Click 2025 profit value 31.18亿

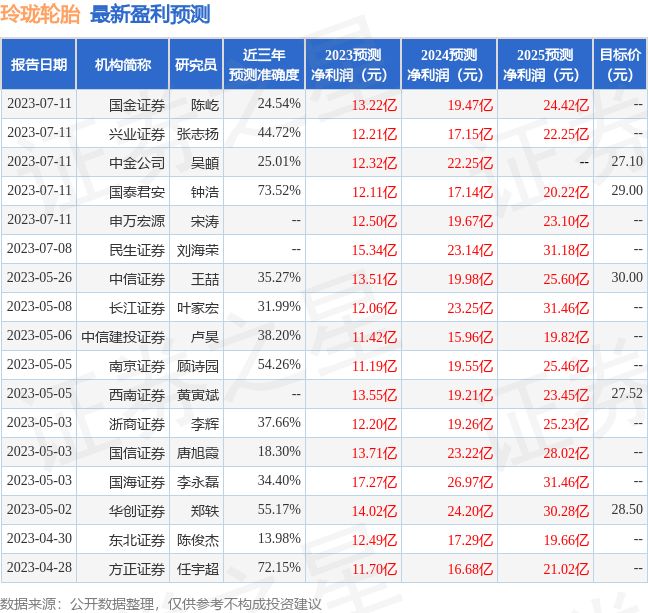coord(566,250)
